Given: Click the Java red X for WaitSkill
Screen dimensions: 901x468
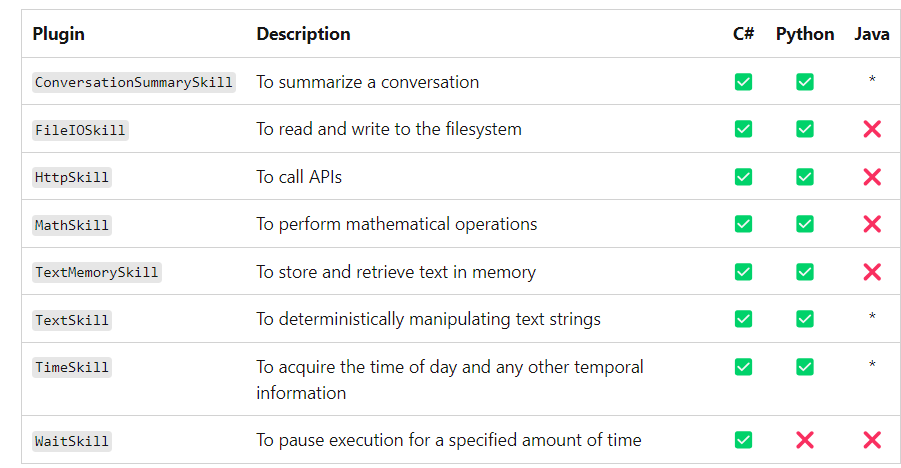Looking at the screenshot, I should click(x=872, y=440).
